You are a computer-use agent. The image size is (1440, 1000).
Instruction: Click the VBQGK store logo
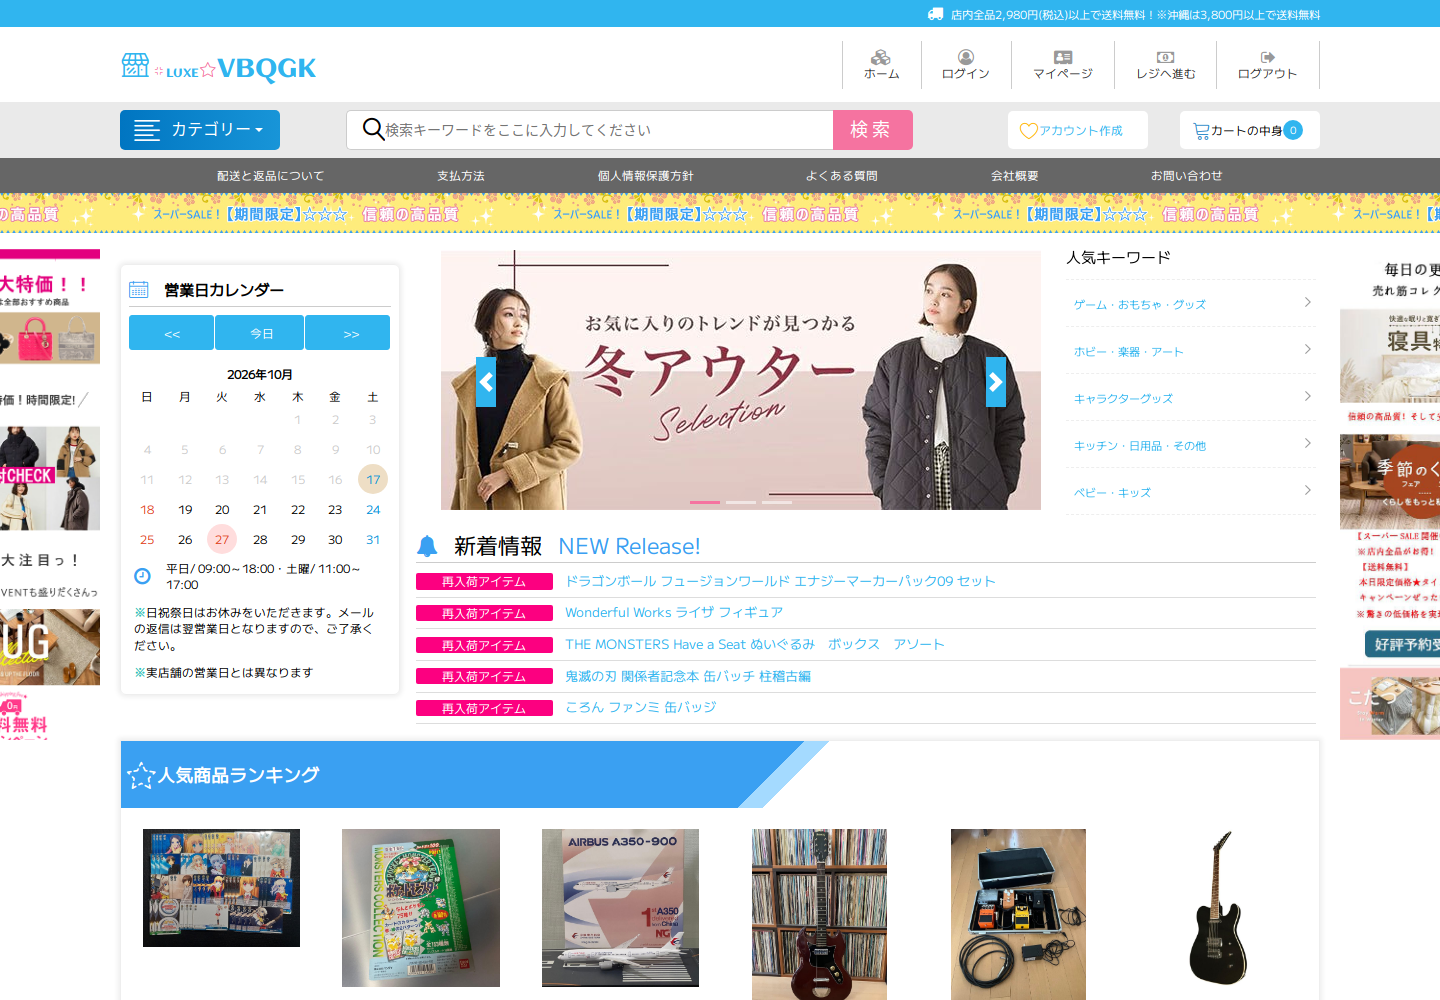click(218, 67)
